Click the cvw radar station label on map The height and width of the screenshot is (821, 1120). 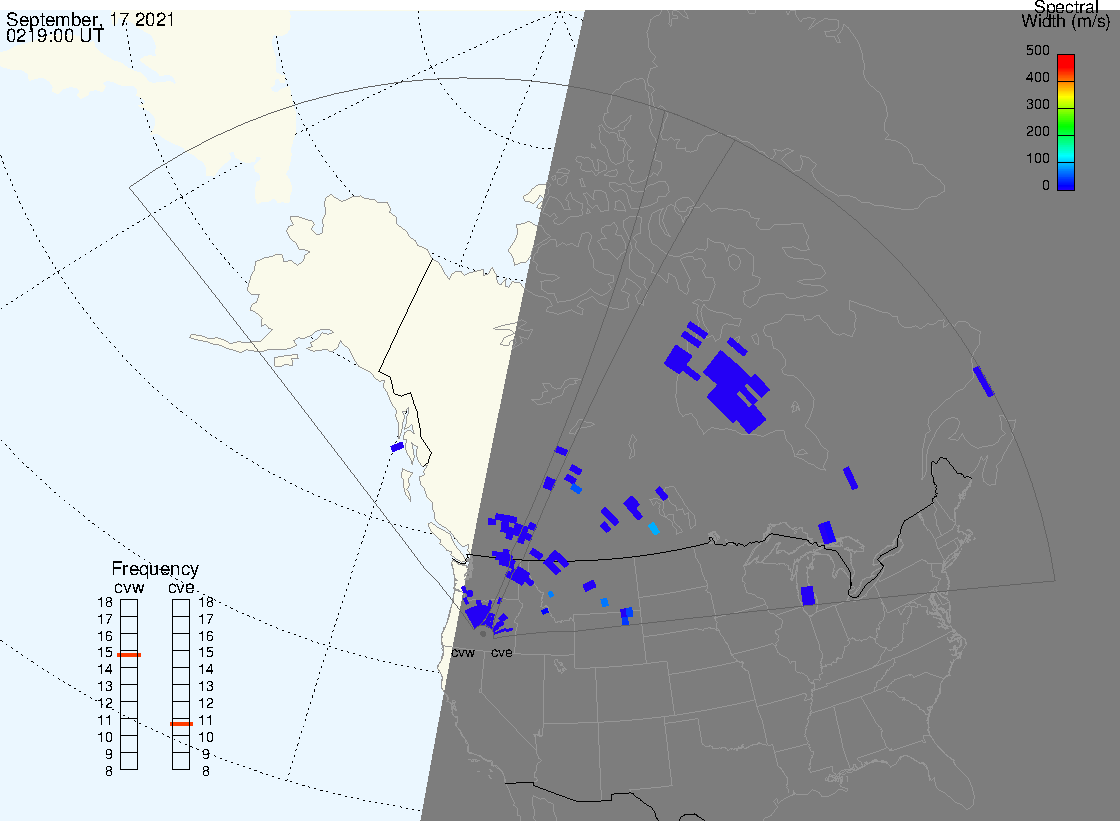pyautogui.click(x=463, y=652)
